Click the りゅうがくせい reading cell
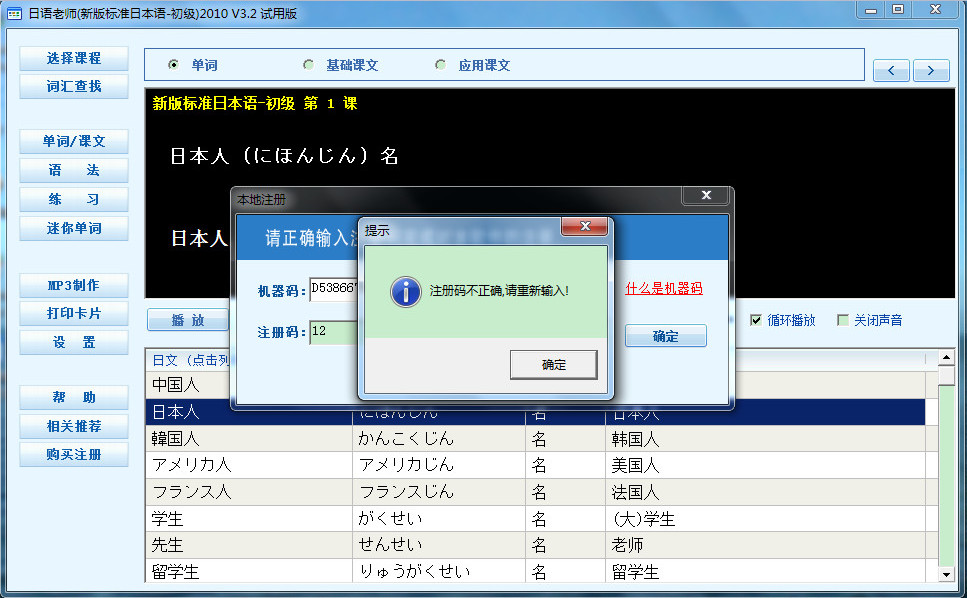Screen dimensions: 967x598 pos(439,571)
